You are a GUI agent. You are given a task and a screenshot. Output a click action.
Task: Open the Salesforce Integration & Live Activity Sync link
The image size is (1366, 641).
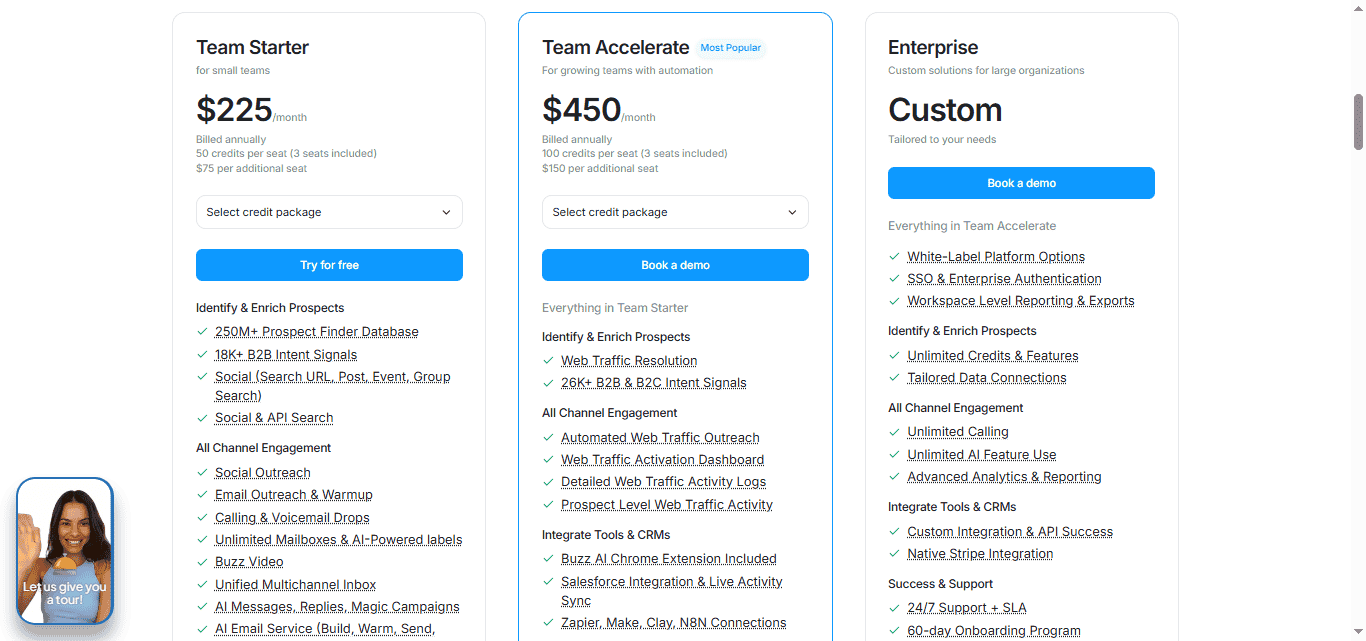[672, 581]
